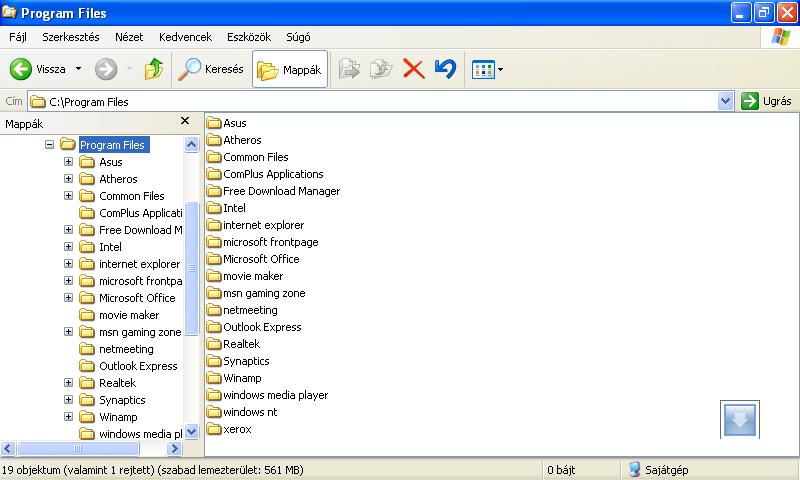Click the green Vissza back arrow
800x480 pixels.
[x=21, y=69]
